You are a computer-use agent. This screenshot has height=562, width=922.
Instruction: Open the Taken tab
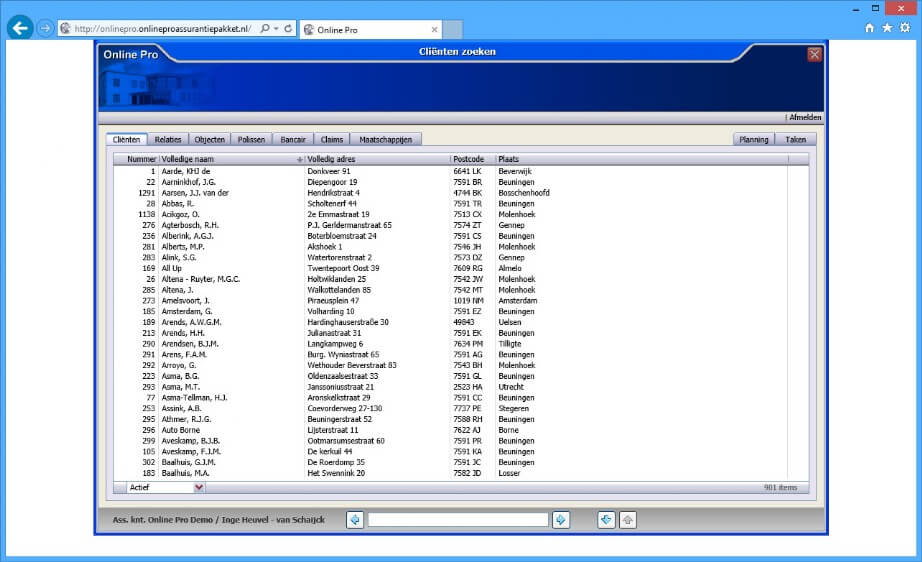point(796,139)
